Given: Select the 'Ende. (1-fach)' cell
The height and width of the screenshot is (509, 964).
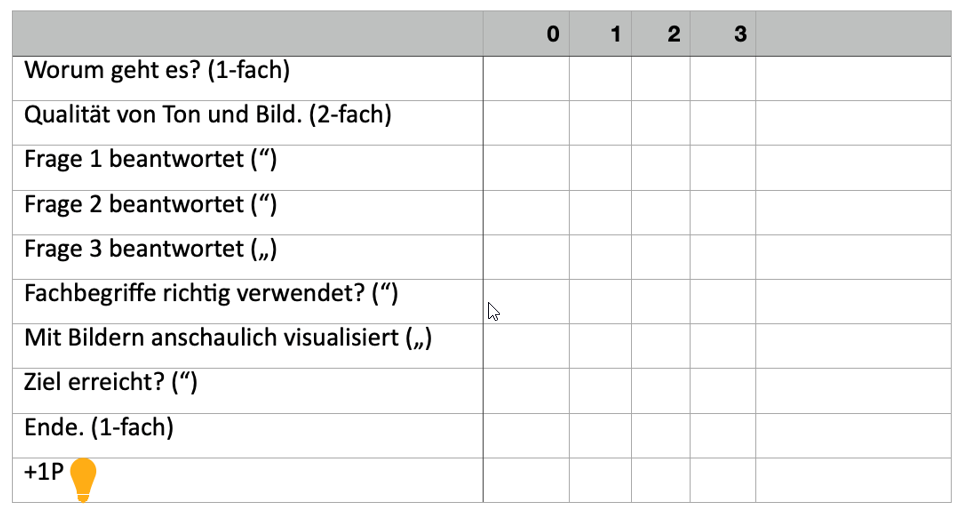Looking at the screenshot, I should (x=99, y=428).
